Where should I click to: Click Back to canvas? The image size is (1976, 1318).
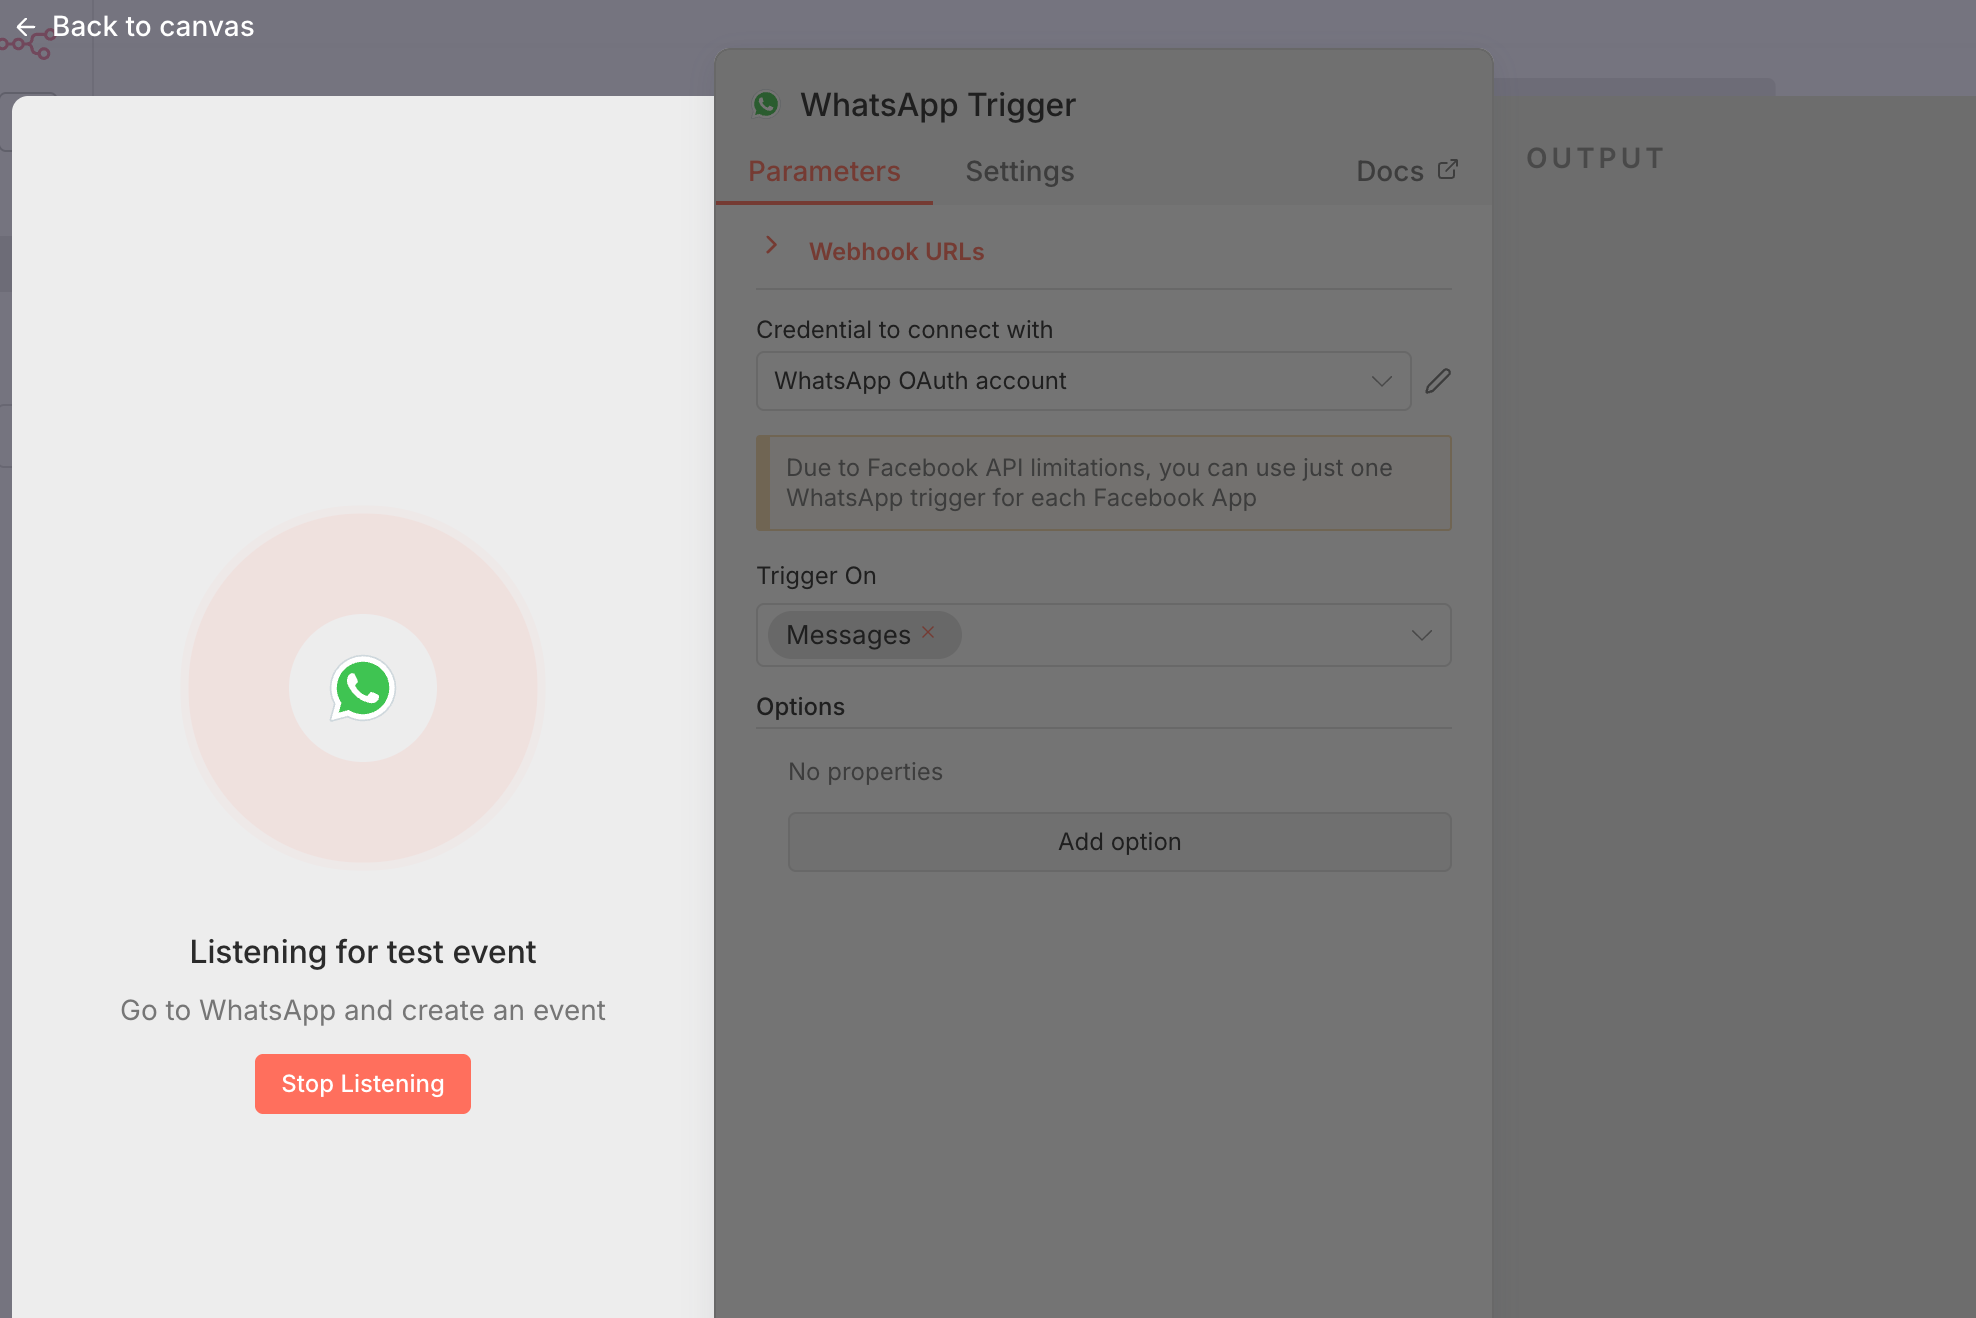coord(154,26)
